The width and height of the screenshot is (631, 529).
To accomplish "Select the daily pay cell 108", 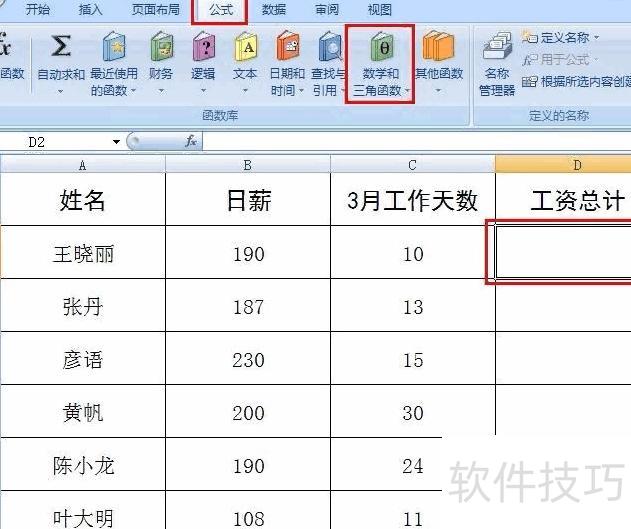I will point(247,510).
